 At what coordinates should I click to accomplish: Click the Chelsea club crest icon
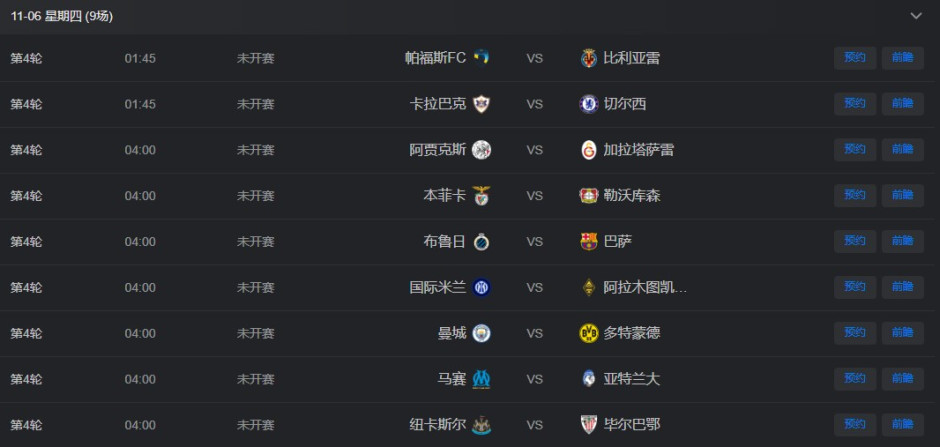click(589, 104)
